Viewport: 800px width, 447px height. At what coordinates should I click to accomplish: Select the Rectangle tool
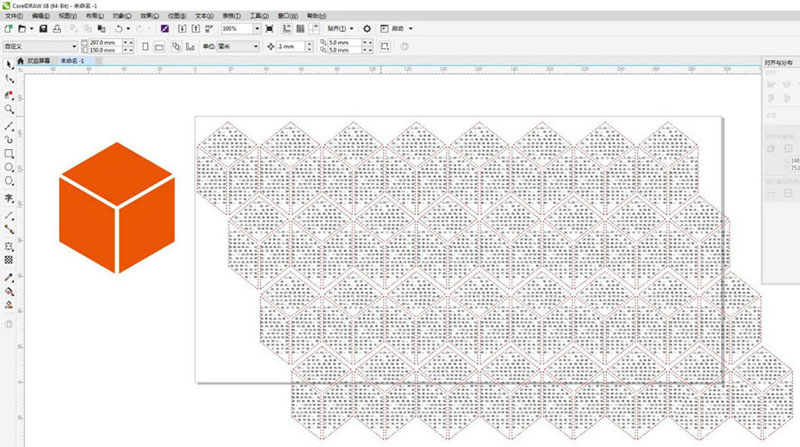coord(9,154)
